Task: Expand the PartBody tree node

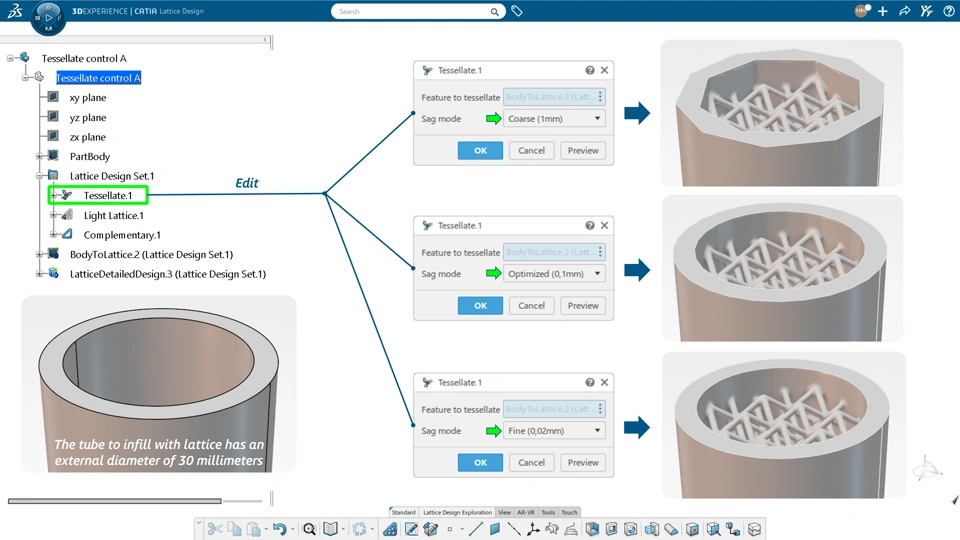Action: (39, 157)
